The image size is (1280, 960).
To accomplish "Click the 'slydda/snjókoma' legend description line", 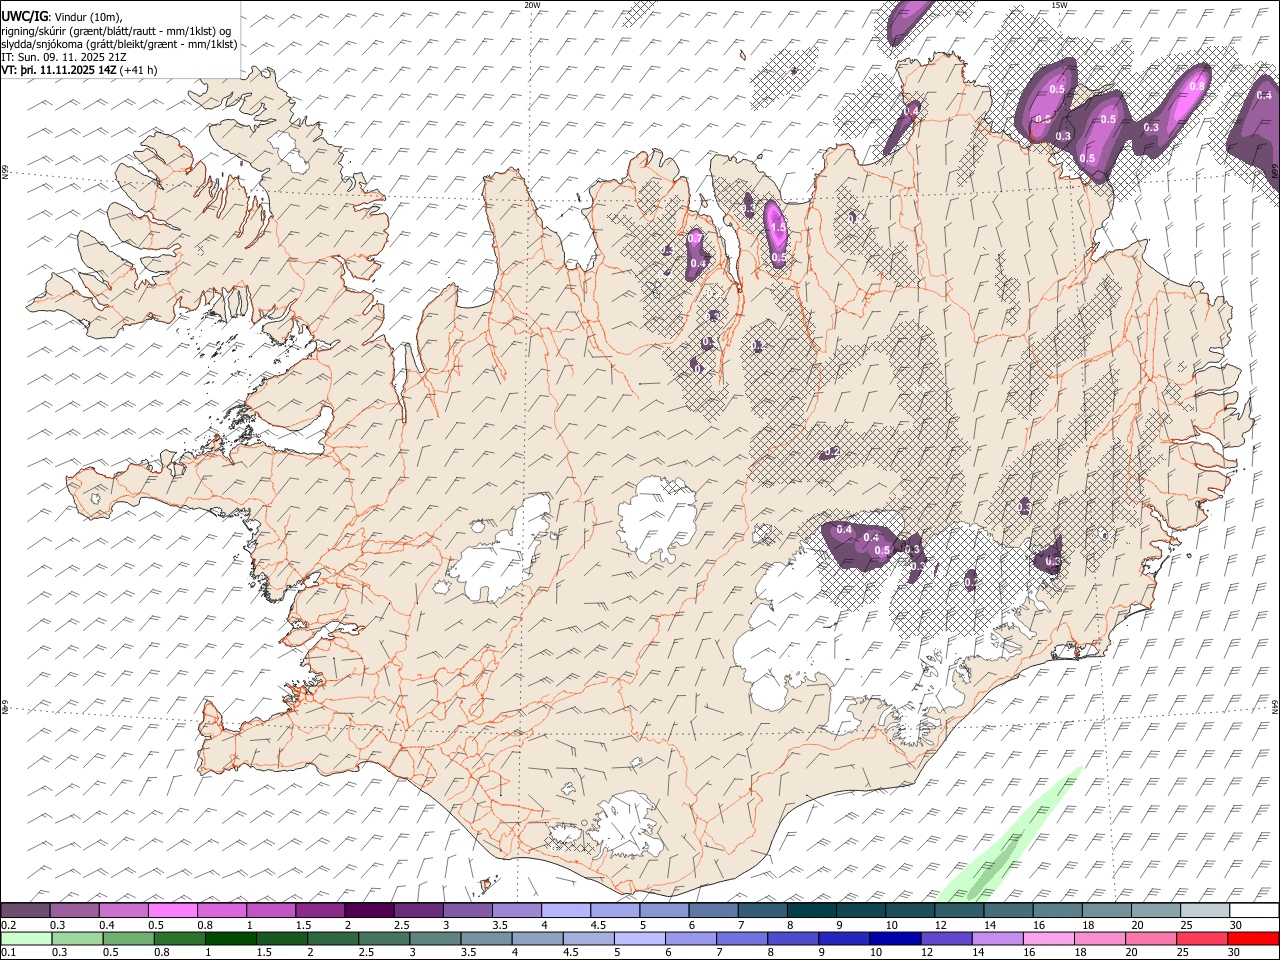I will click(x=119, y=44).
